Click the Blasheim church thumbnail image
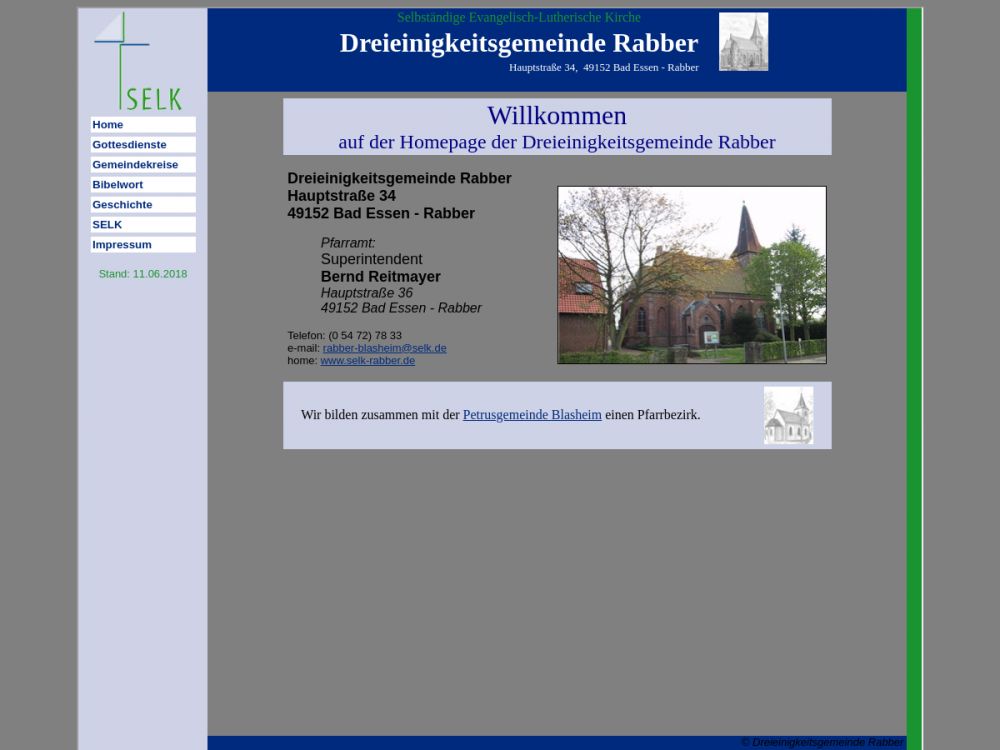The height and width of the screenshot is (750, 1000). 788,415
